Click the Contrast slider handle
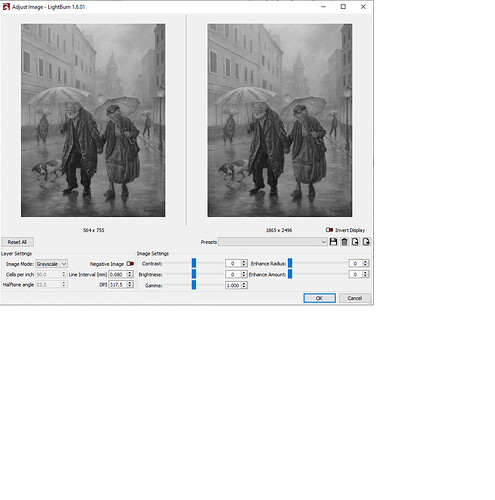This screenshot has height=500, width=495. coord(194,263)
